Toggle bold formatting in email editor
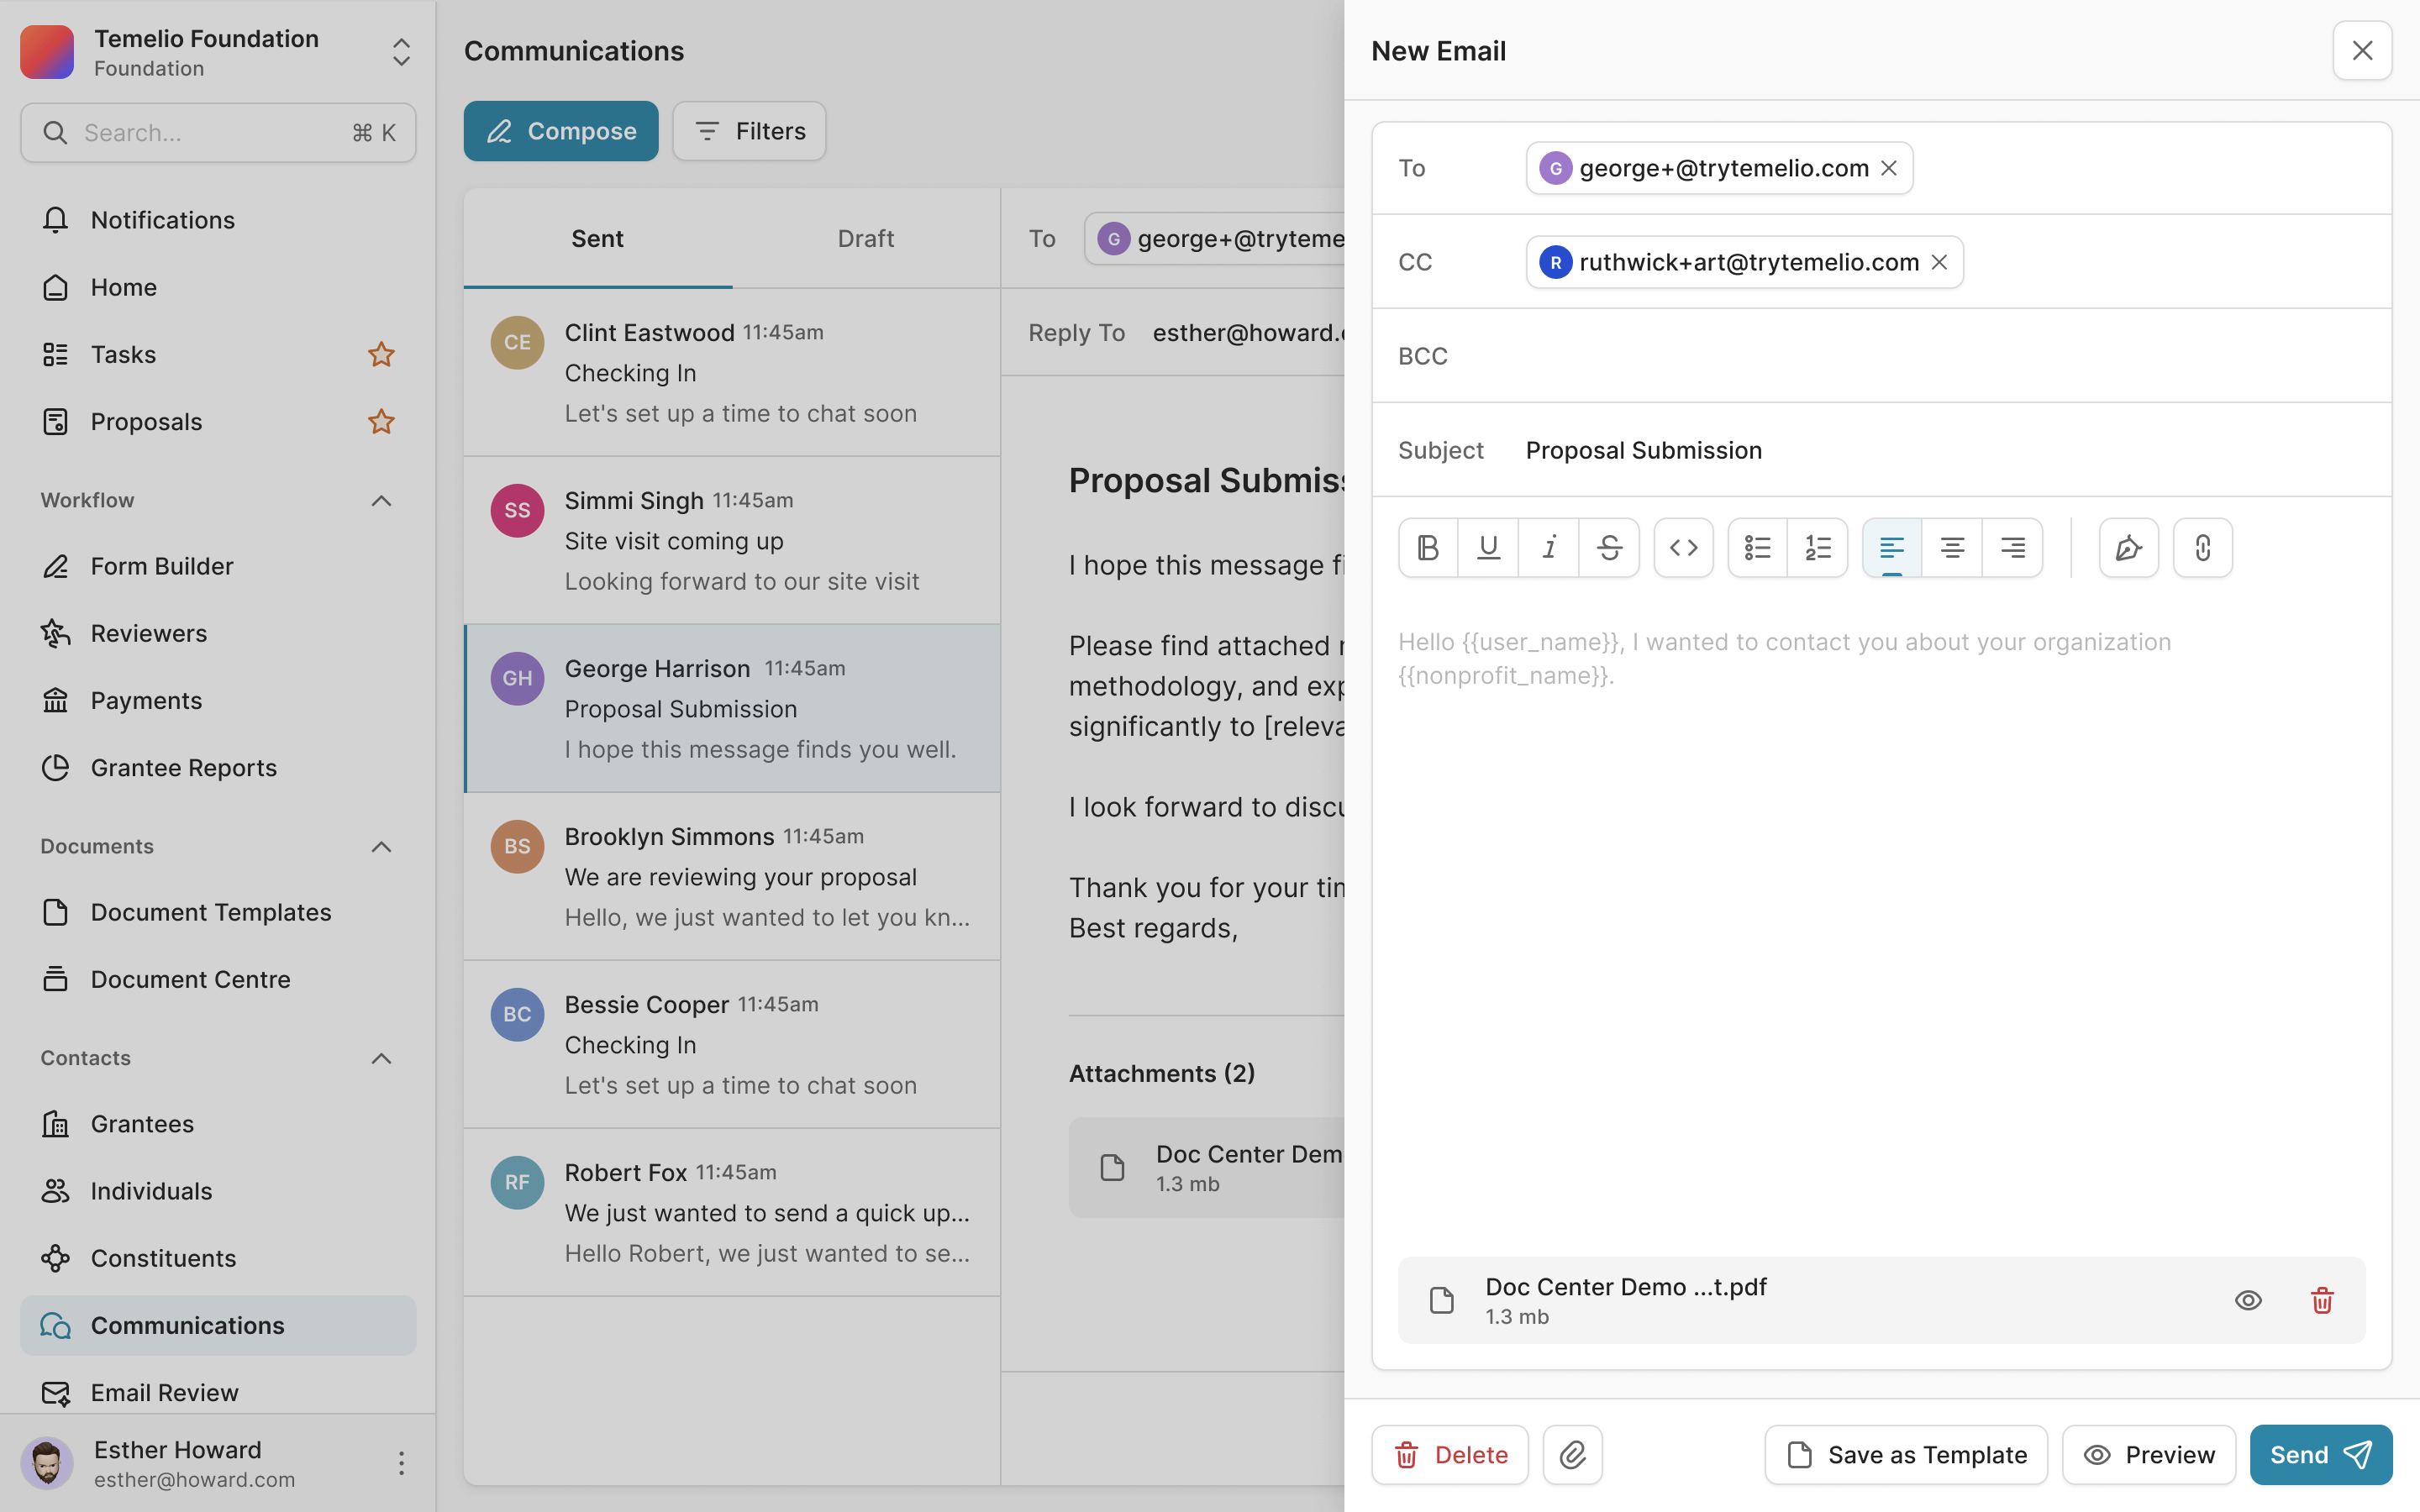The height and width of the screenshot is (1512, 2420). point(1428,548)
